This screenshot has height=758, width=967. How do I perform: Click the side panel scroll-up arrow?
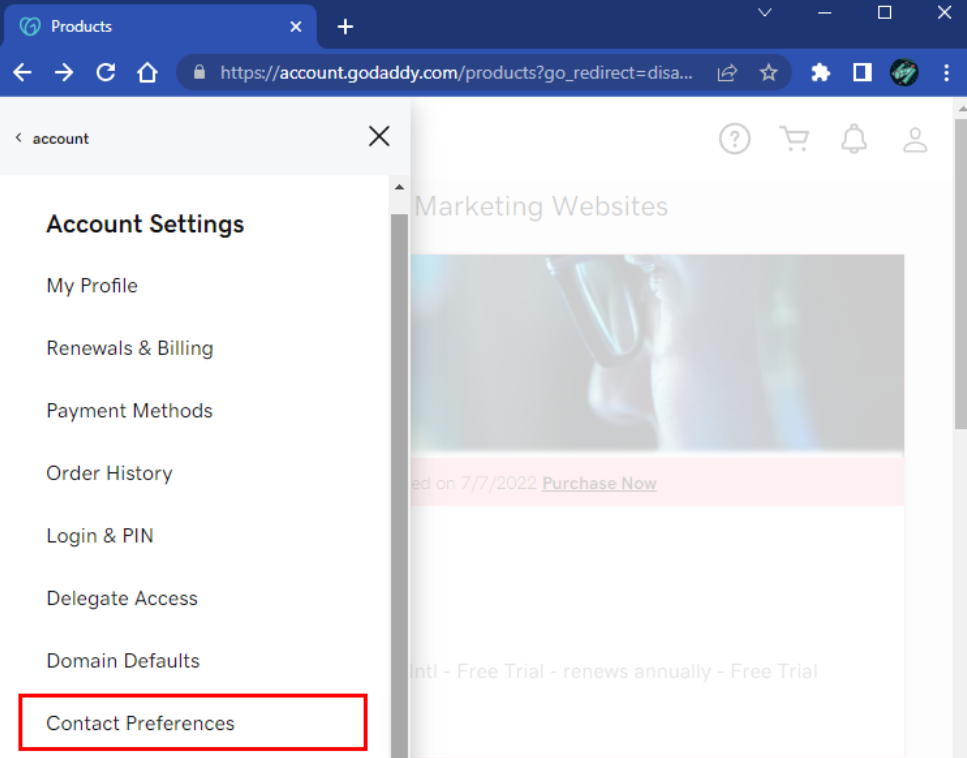pos(400,187)
